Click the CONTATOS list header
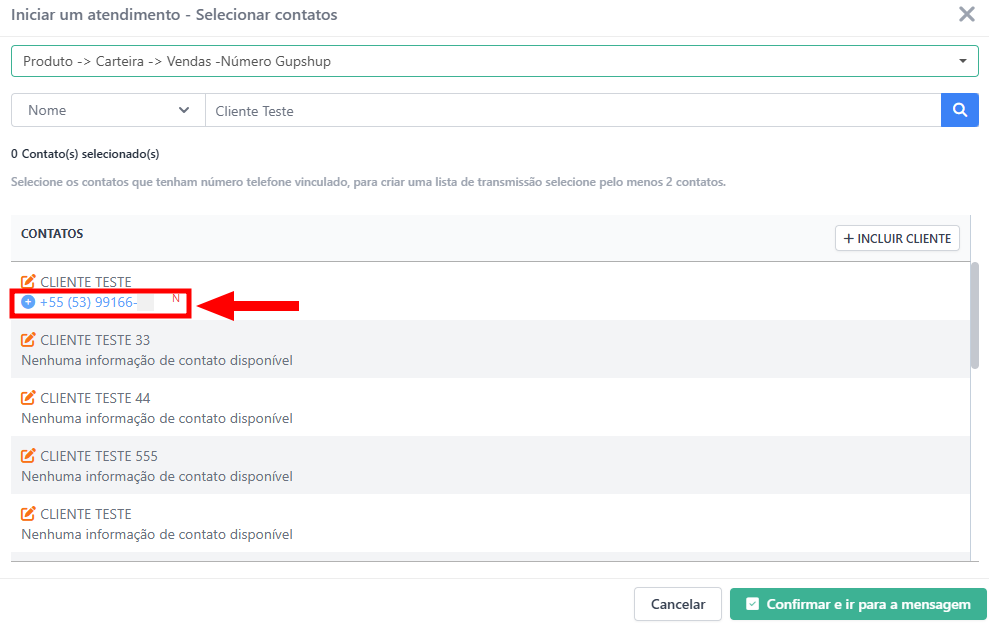989x623 pixels. click(52, 234)
